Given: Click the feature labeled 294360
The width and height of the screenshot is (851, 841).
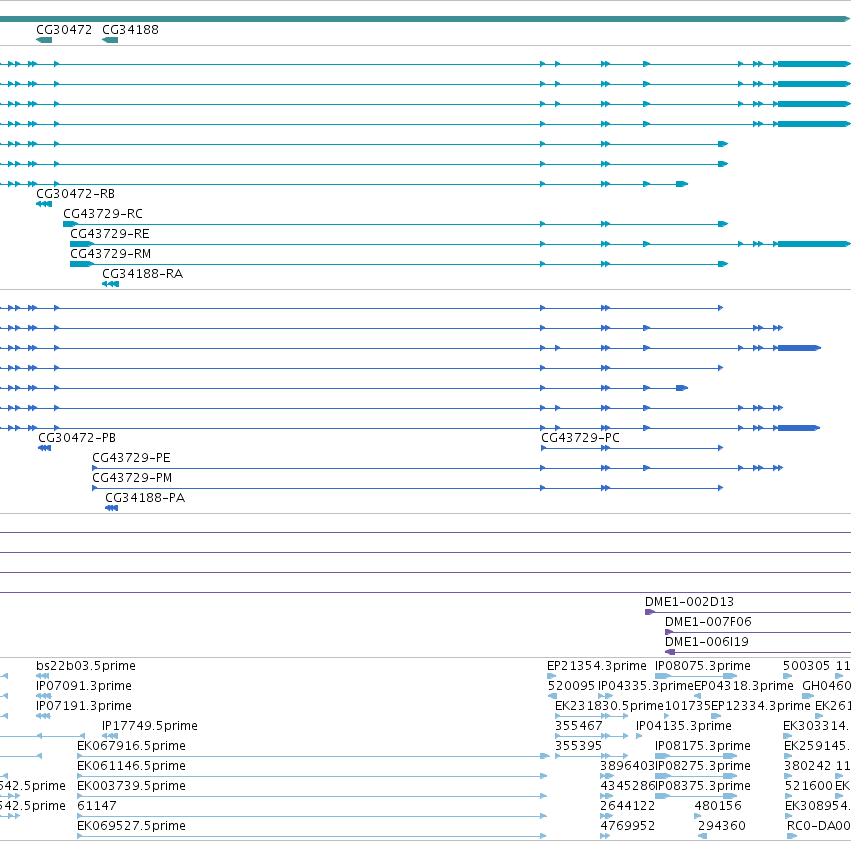Looking at the screenshot, I should coord(722,826).
